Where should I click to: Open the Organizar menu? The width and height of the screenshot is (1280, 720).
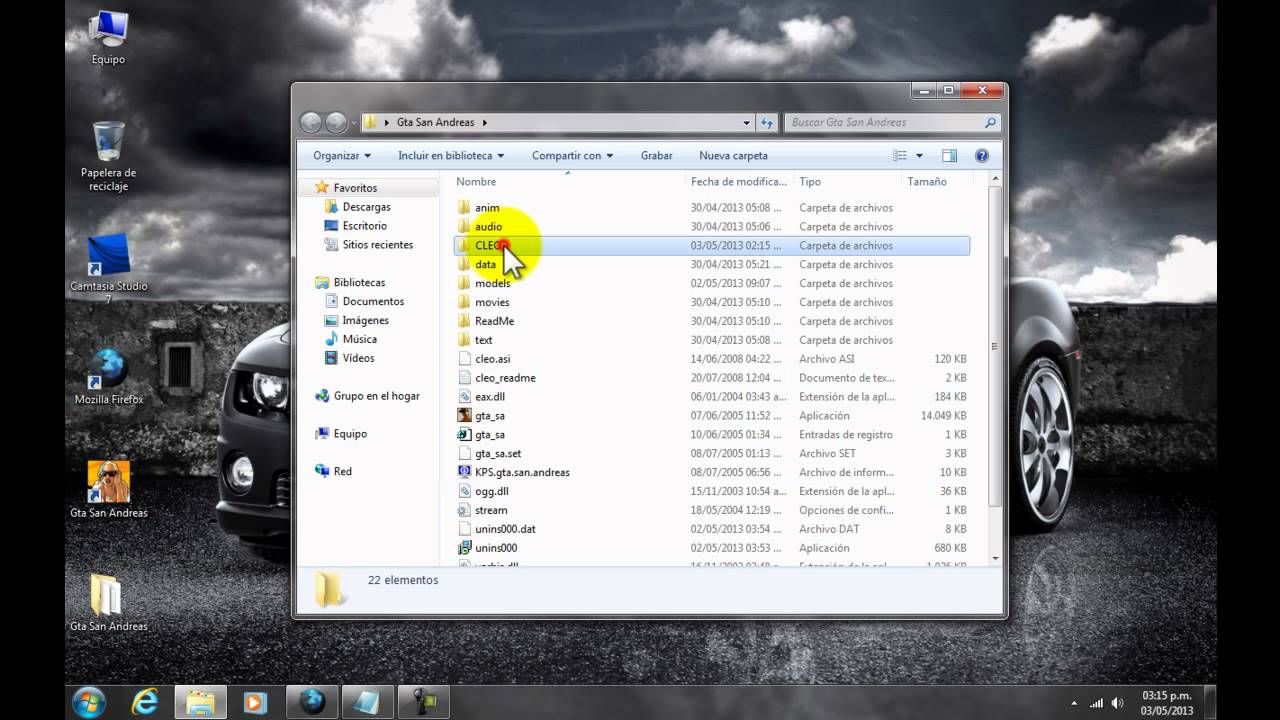[342, 155]
